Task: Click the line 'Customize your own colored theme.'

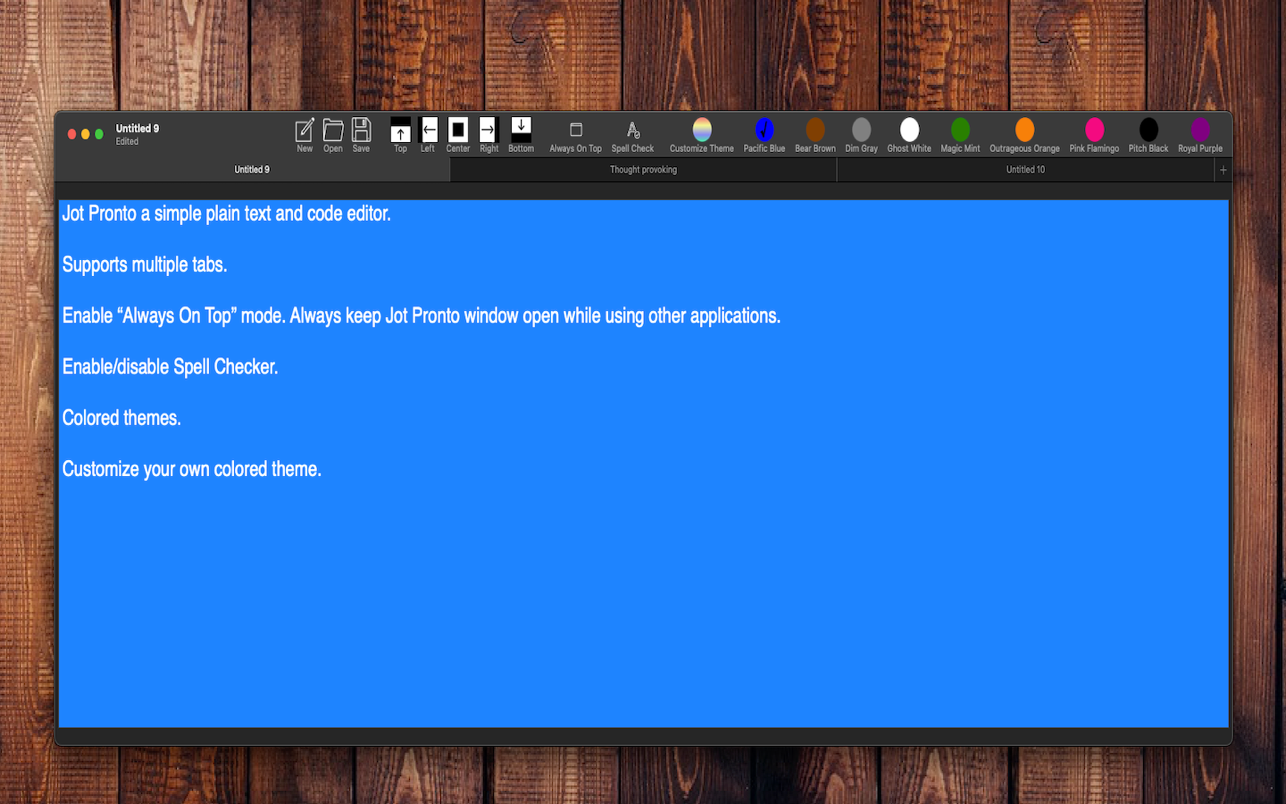Action: pyautogui.click(x=192, y=469)
